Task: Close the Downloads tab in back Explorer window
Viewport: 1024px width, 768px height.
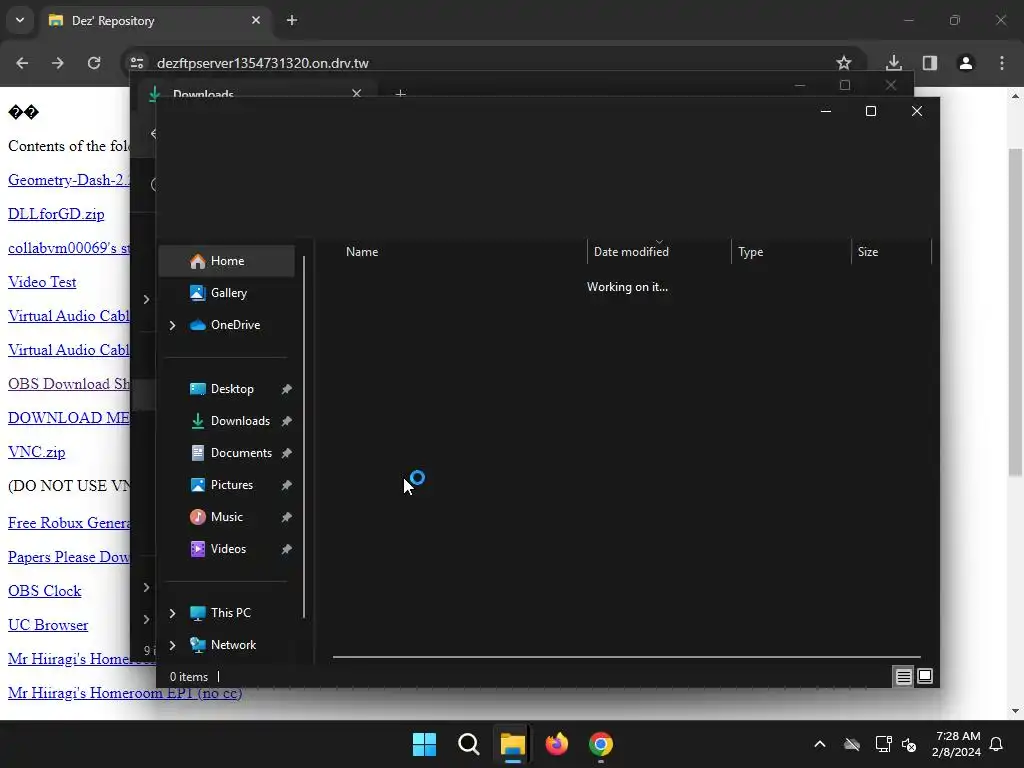Action: tap(357, 93)
